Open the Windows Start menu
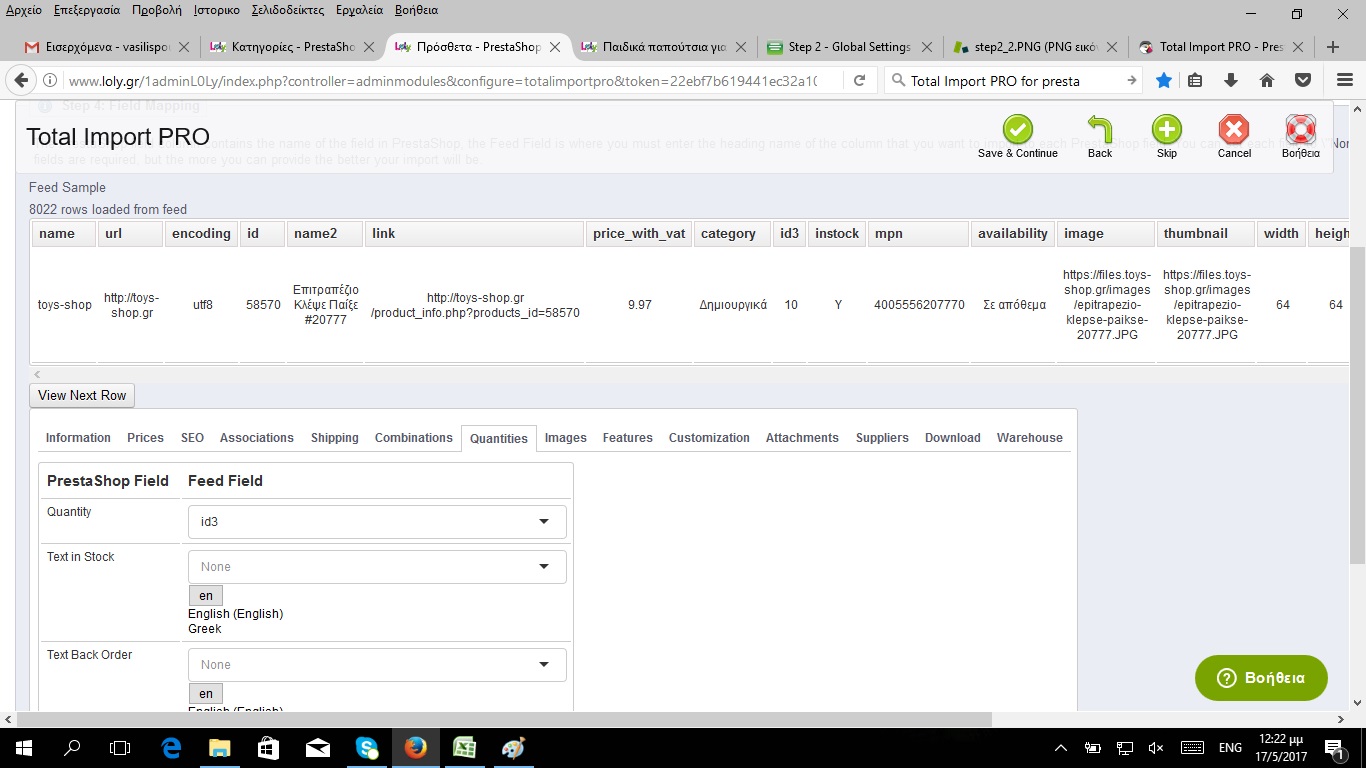The image size is (1366, 768). [x=23, y=747]
